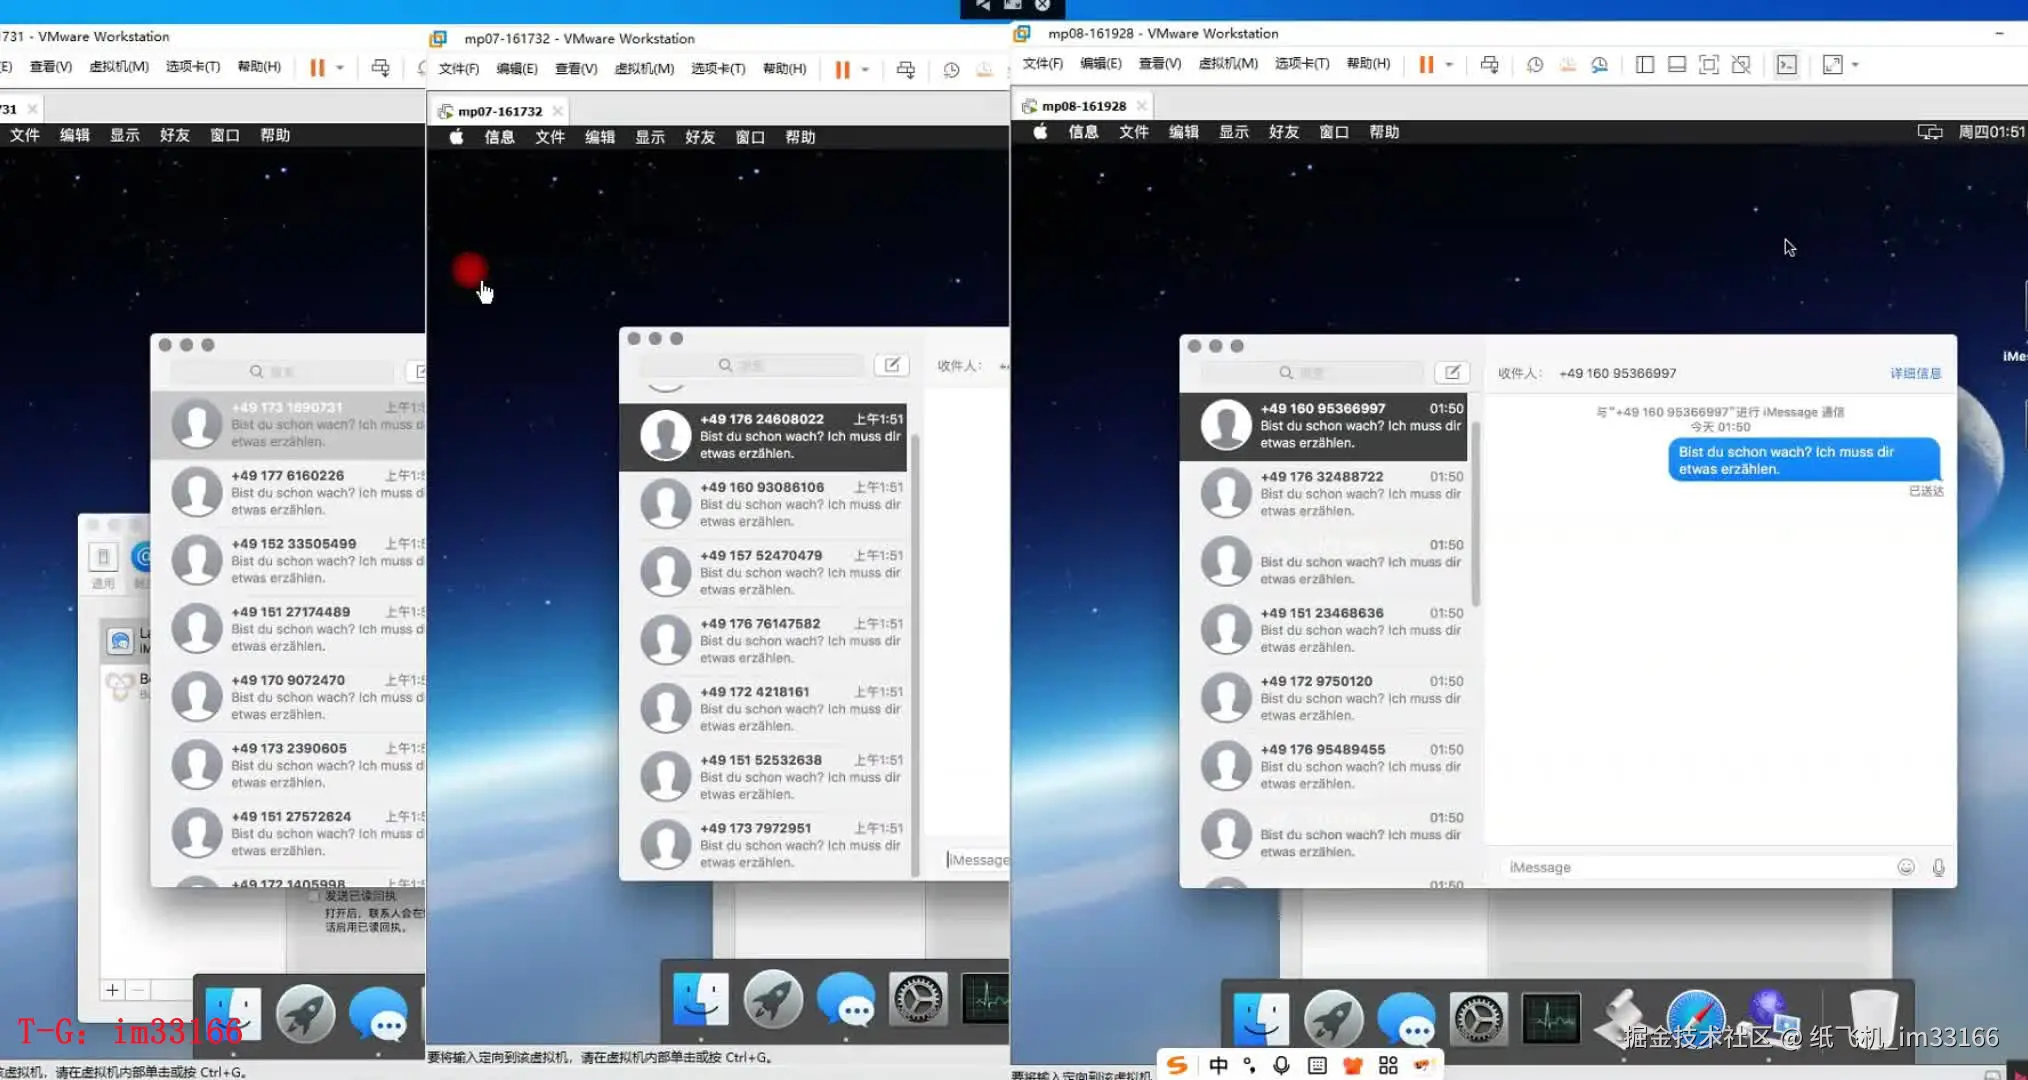Expand the pause dropdown arrow in mp07 toolbar
The height and width of the screenshot is (1080, 2028).
tap(865, 69)
